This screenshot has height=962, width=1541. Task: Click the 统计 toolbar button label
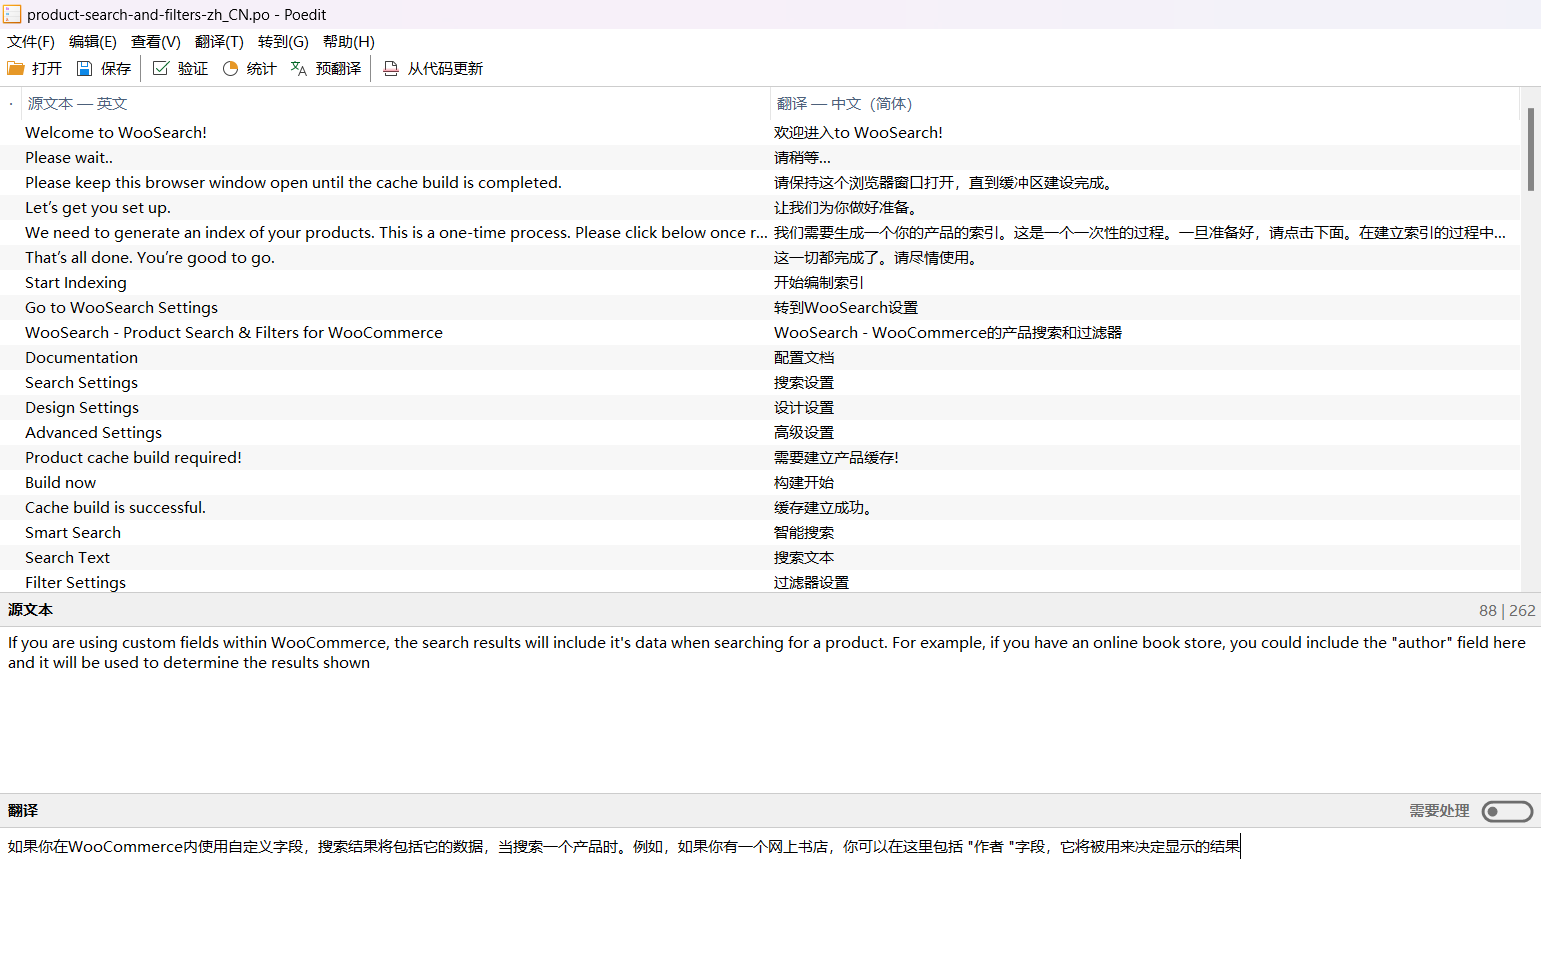click(x=262, y=68)
